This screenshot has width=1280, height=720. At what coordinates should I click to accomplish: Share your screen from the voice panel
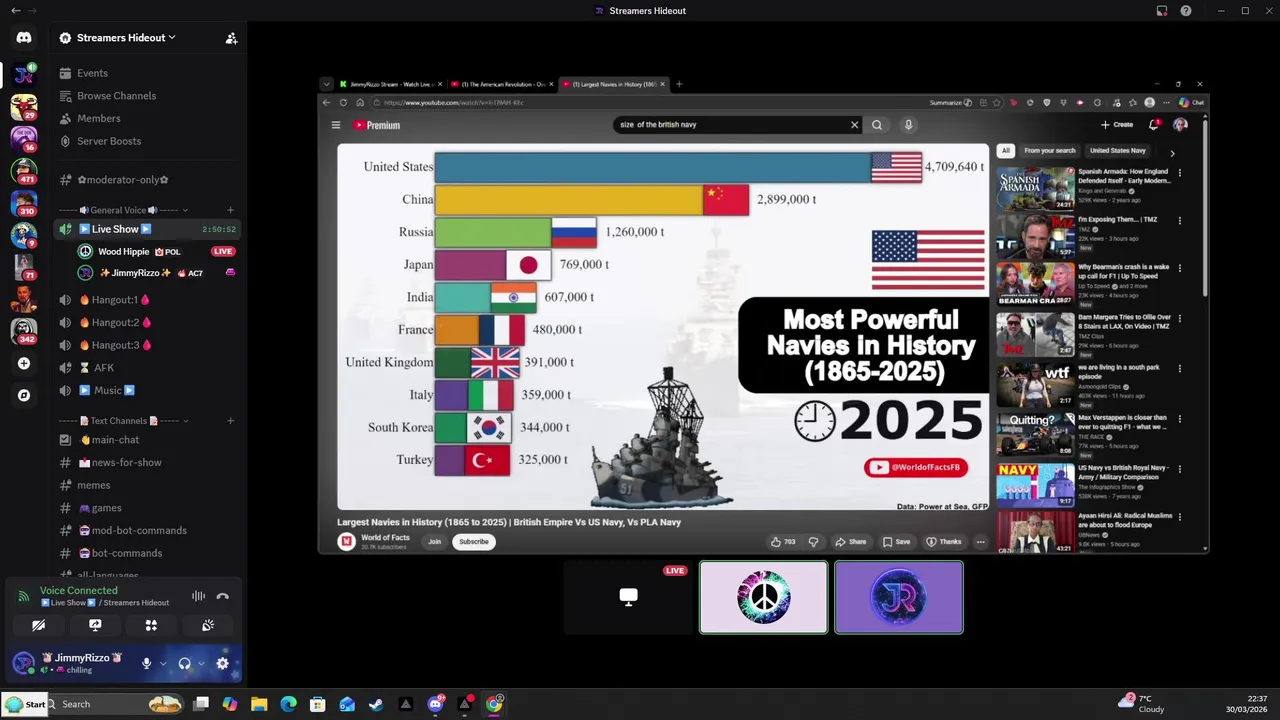95,625
